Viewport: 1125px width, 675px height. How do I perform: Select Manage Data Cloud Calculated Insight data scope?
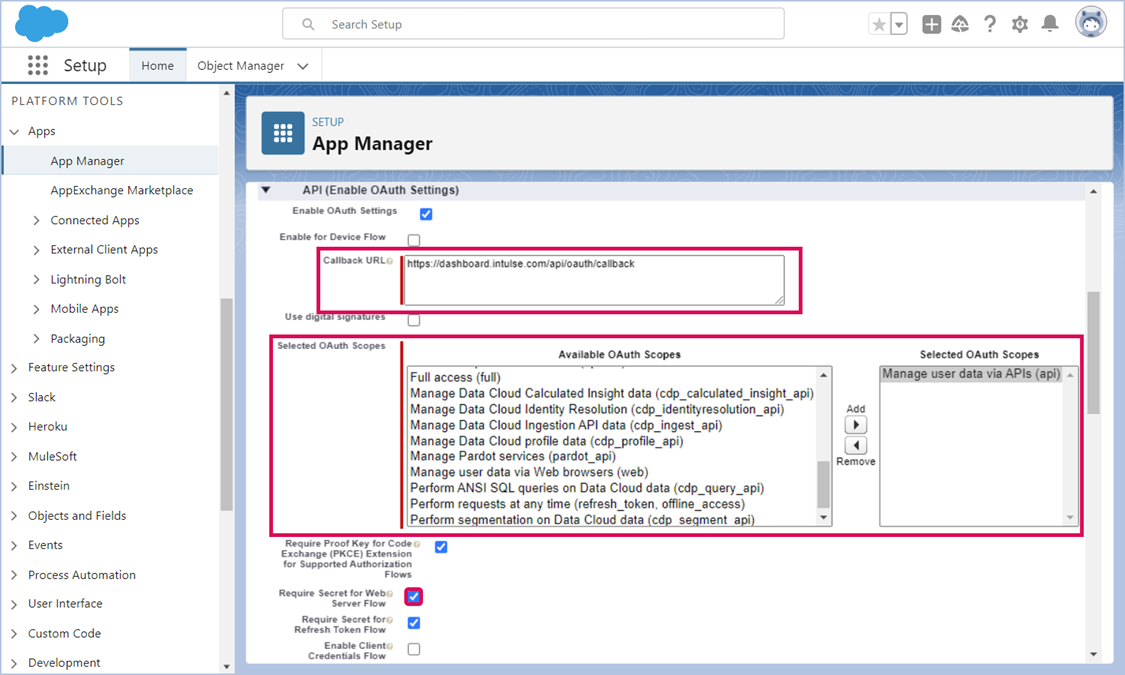click(x=611, y=393)
